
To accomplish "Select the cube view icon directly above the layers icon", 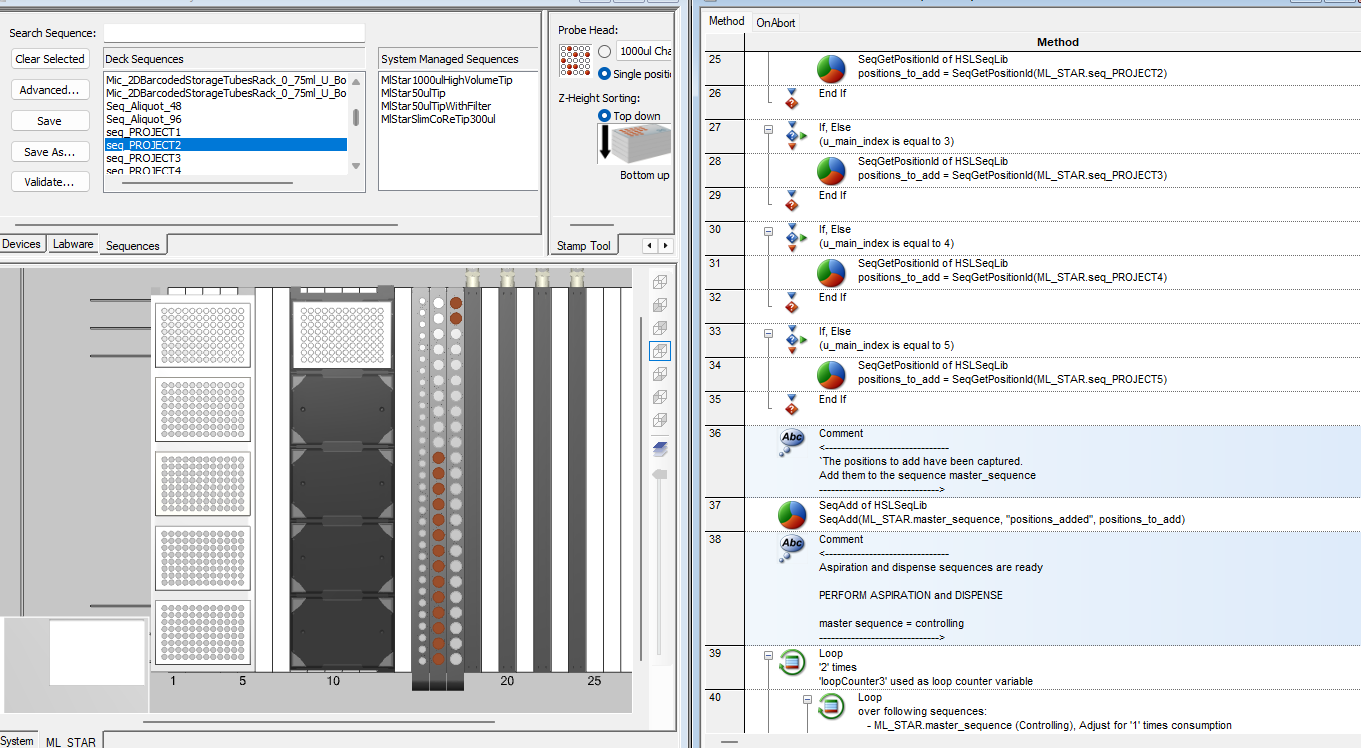I will click(x=660, y=420).
